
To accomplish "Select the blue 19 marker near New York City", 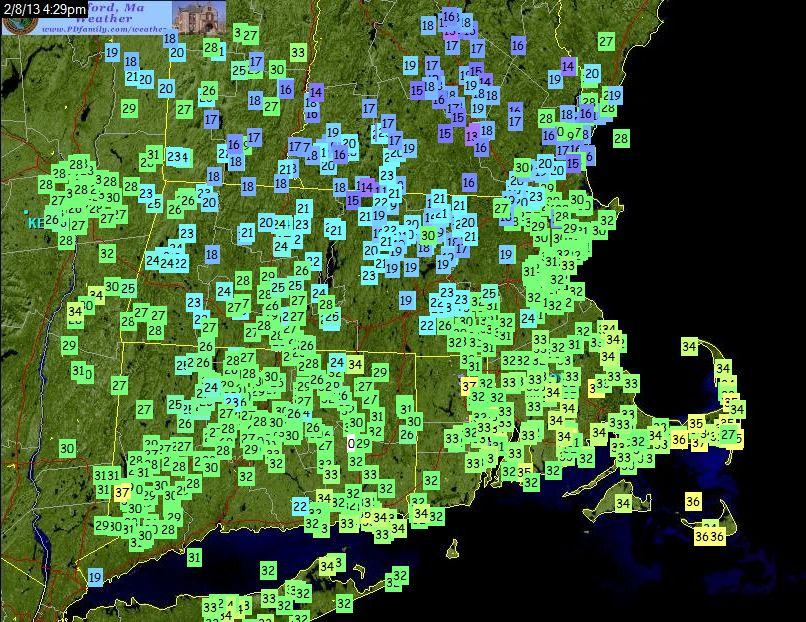I will point(95,577).
